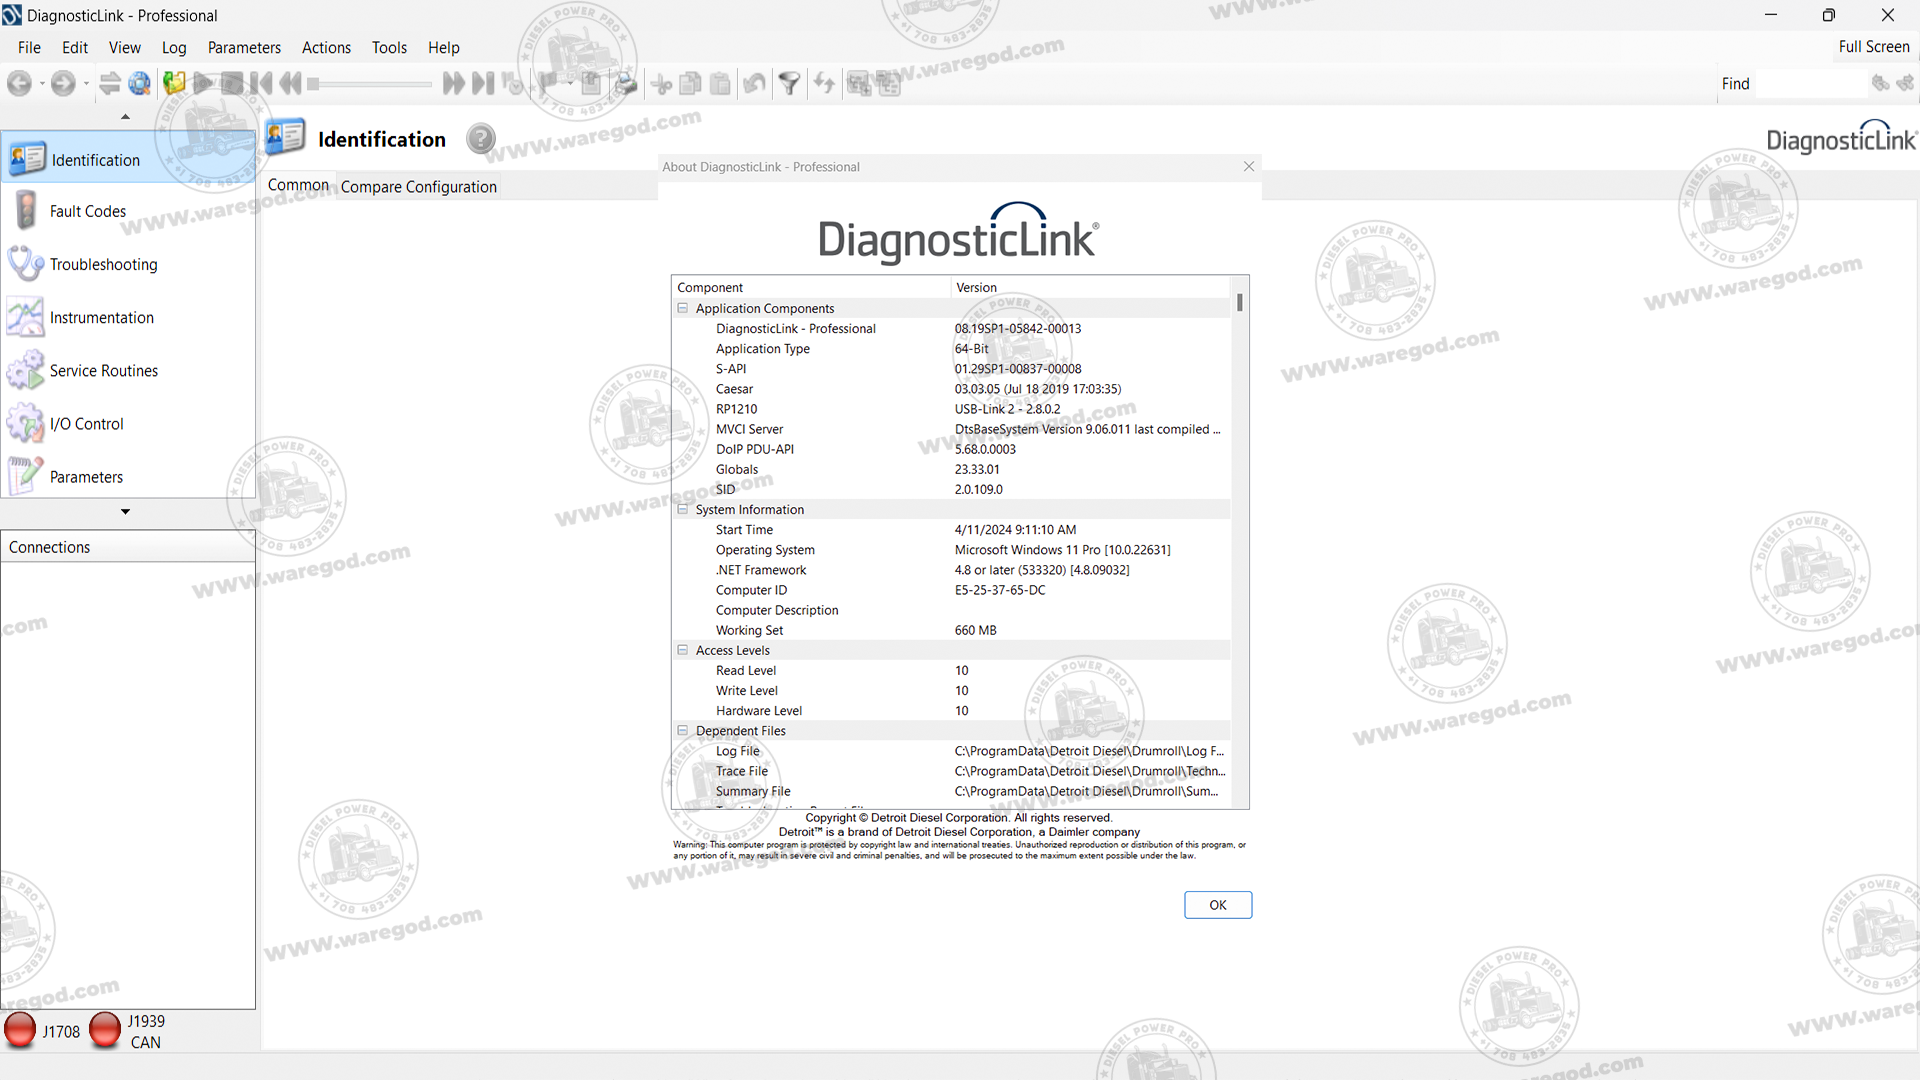The height and width of the screenshot is (1080, 1920).
Task: Click the connect/disconnect arrows toolbar icon
Action: click(110, 84)
